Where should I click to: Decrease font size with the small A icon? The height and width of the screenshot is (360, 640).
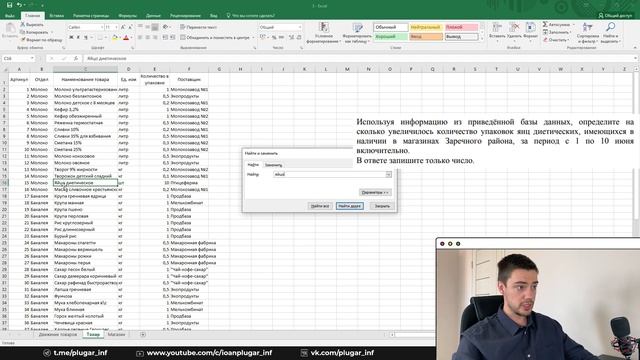click(x=130, y=27)
